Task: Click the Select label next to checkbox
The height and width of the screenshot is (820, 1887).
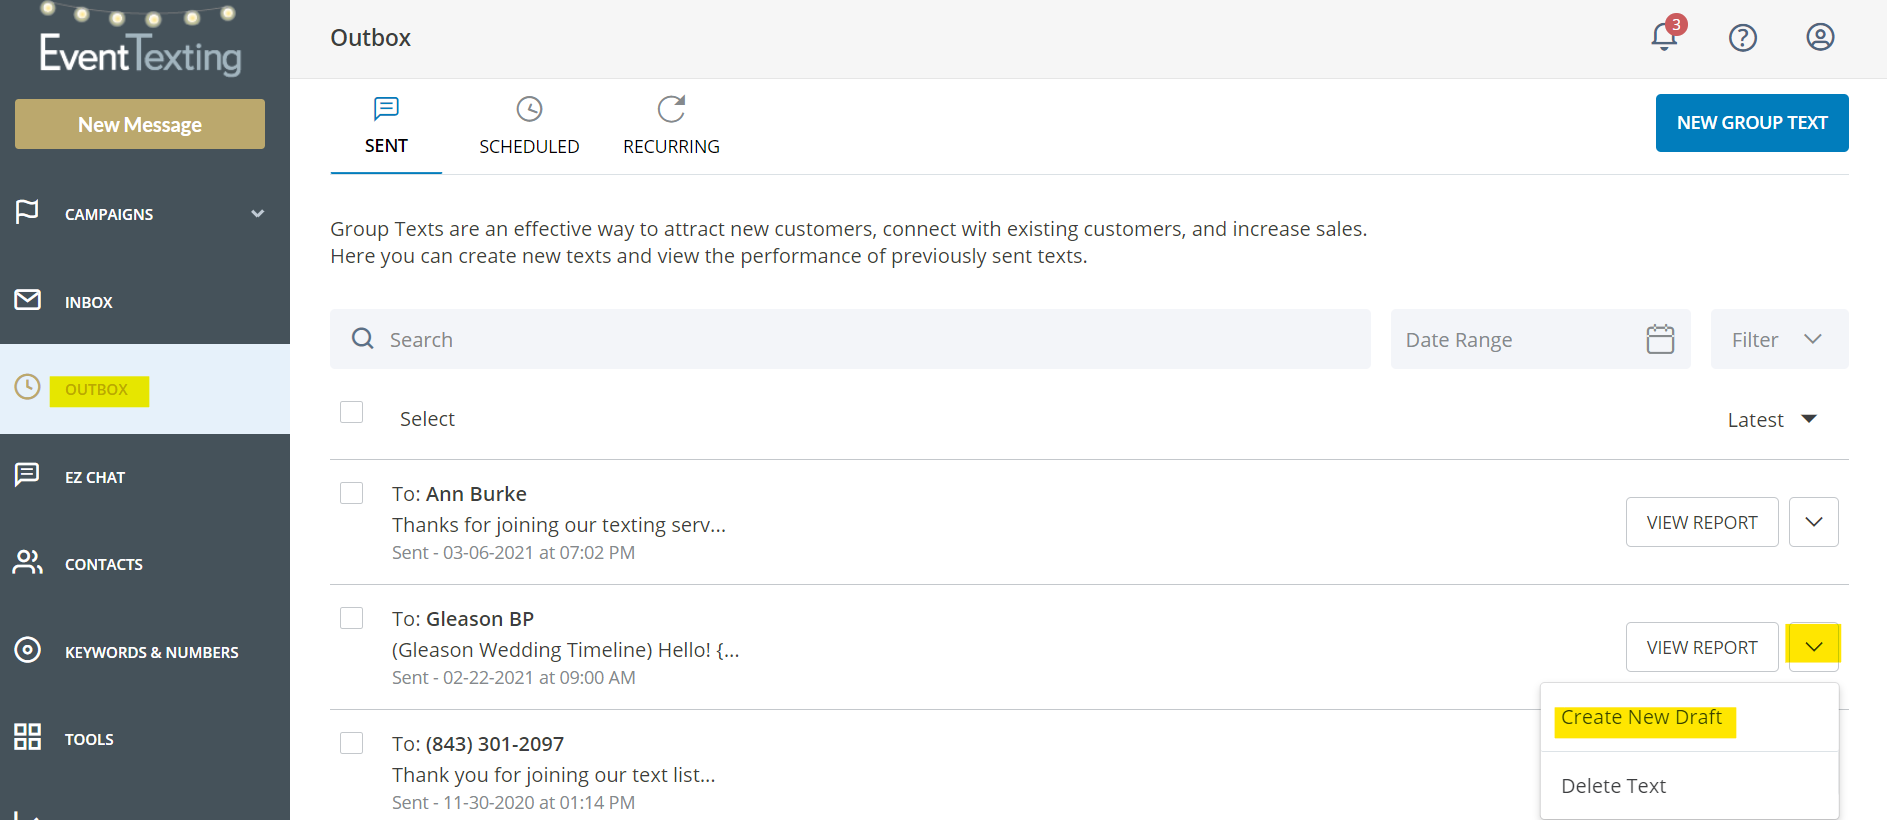Action: pos(427,419)
